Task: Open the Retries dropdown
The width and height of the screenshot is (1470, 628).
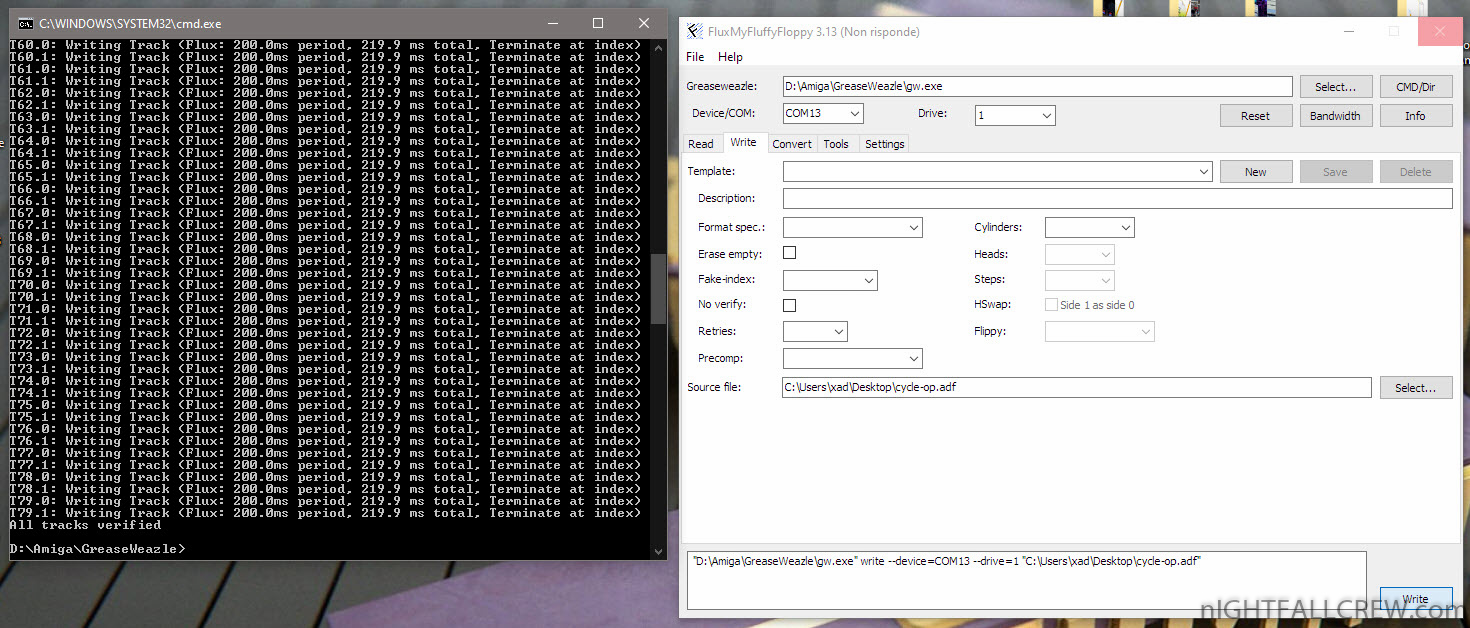Action: [814, 331]
